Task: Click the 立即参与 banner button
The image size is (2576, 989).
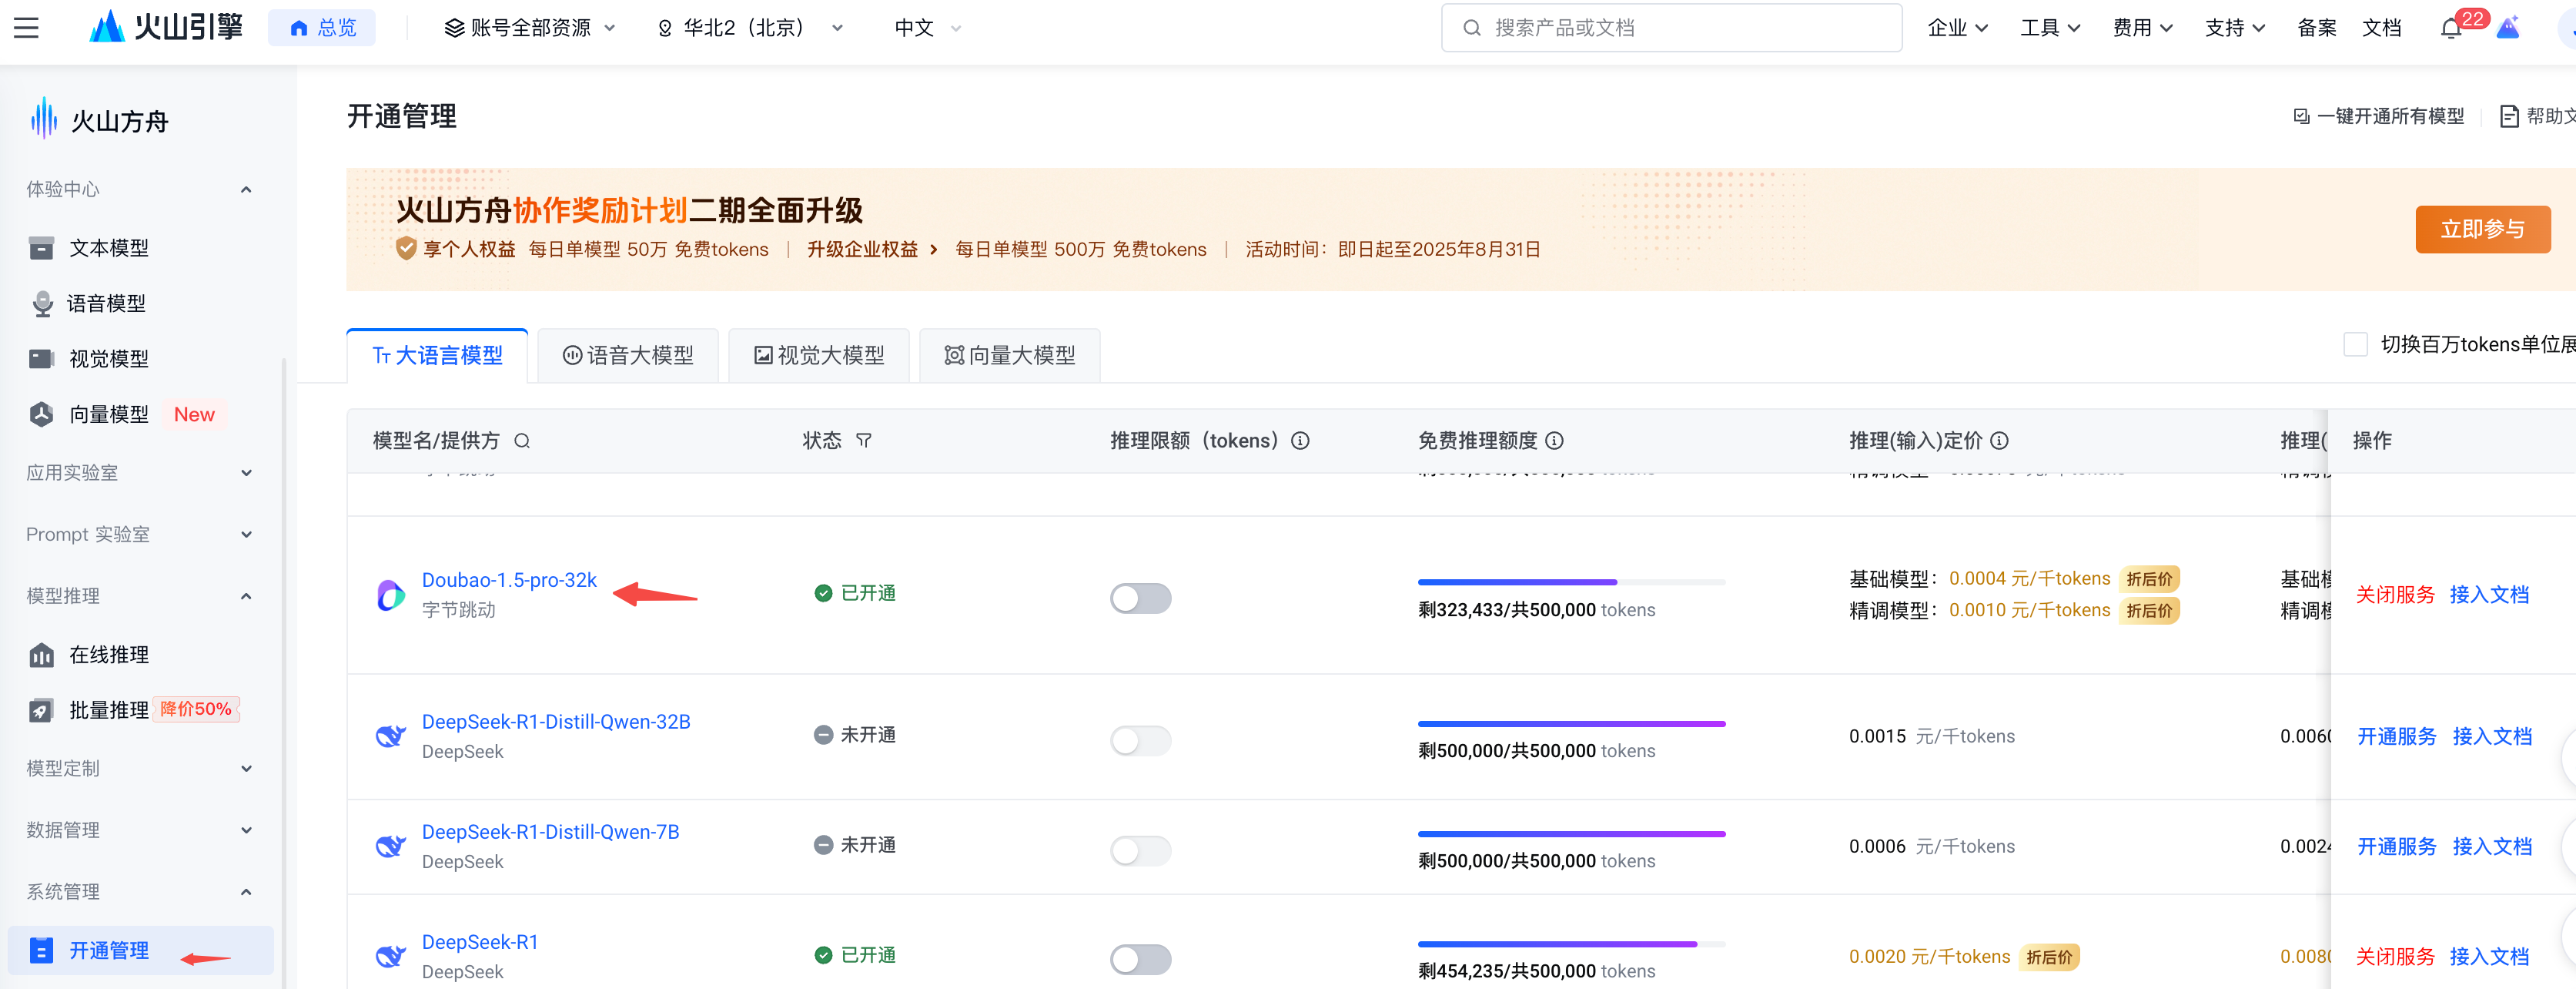Action: [2482, 230]
